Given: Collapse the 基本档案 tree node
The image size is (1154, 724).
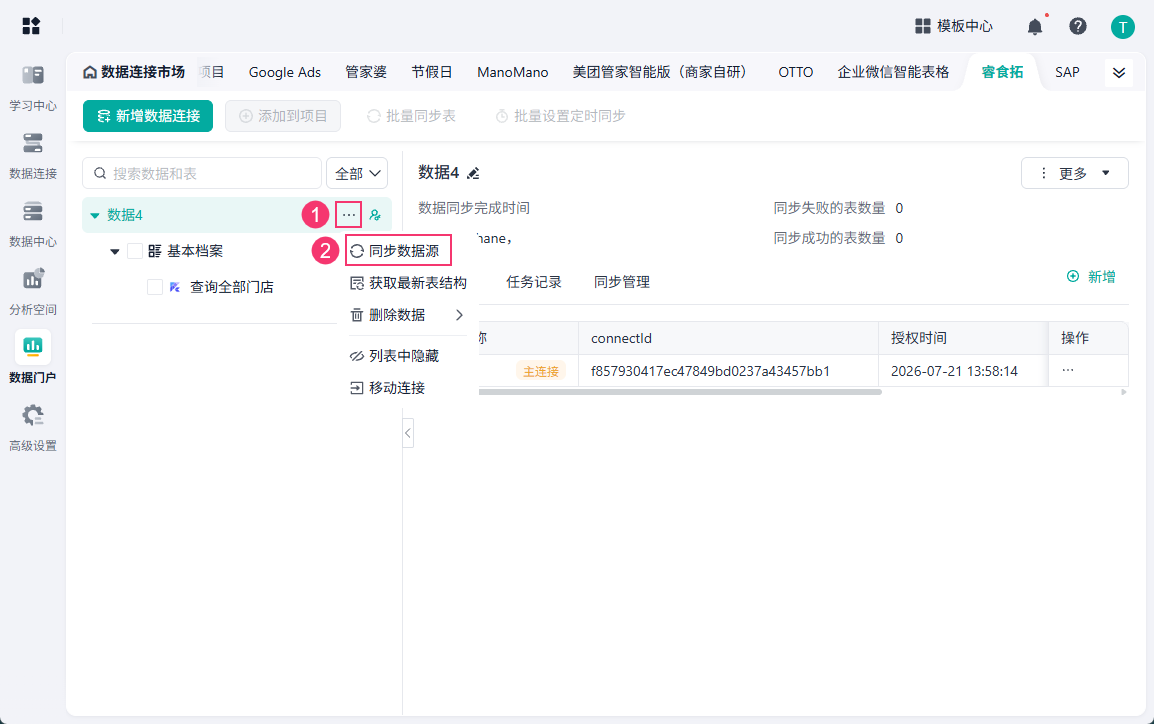Looking at the screenshot, I should click(x=115, y=252).
